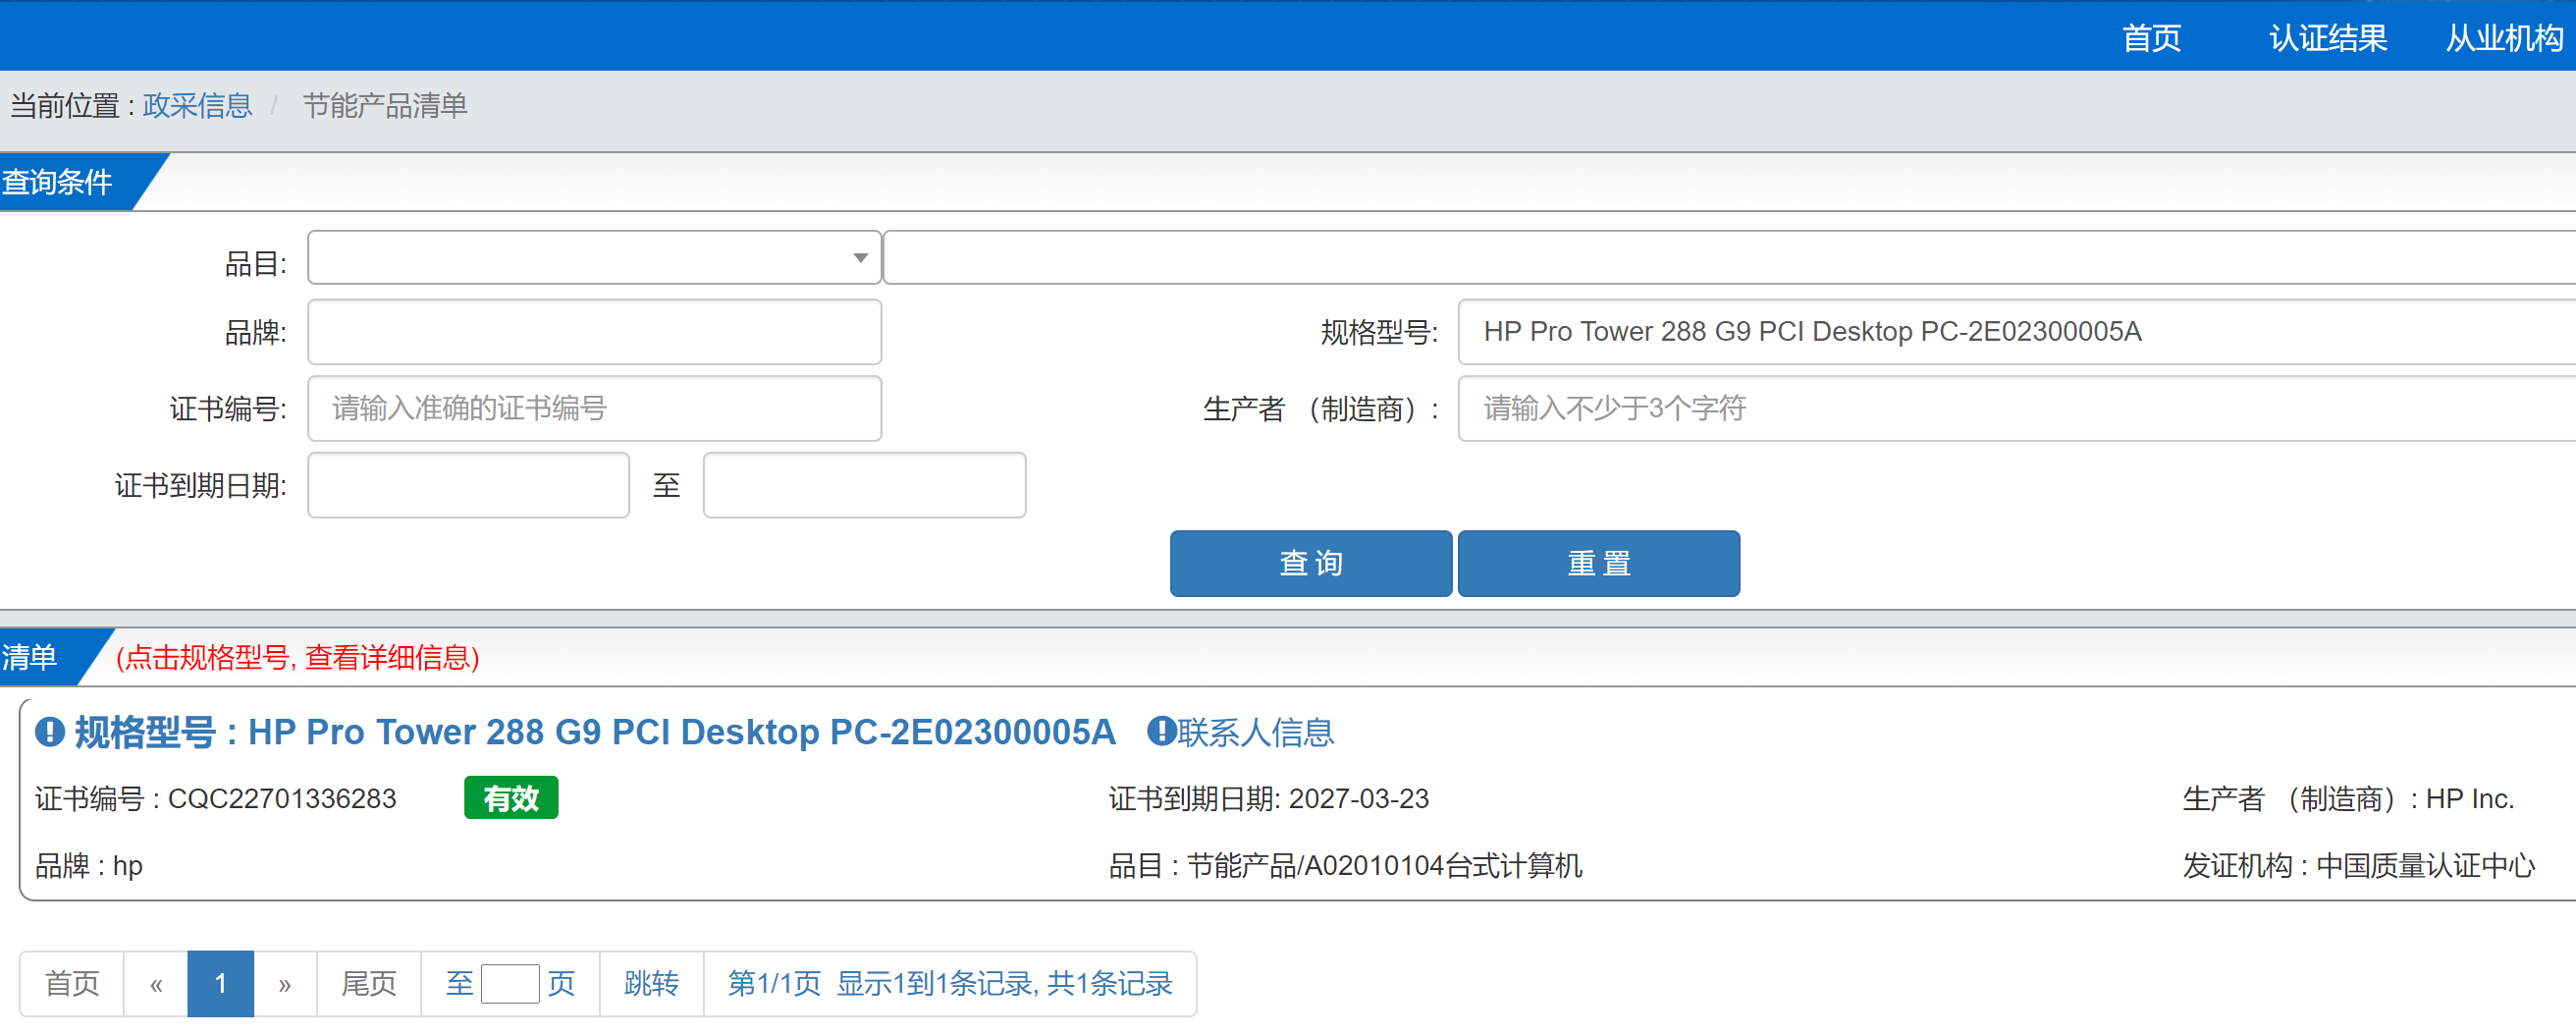
Task: Open 从业机构 in the top navigation
Action: [2504, 38]
